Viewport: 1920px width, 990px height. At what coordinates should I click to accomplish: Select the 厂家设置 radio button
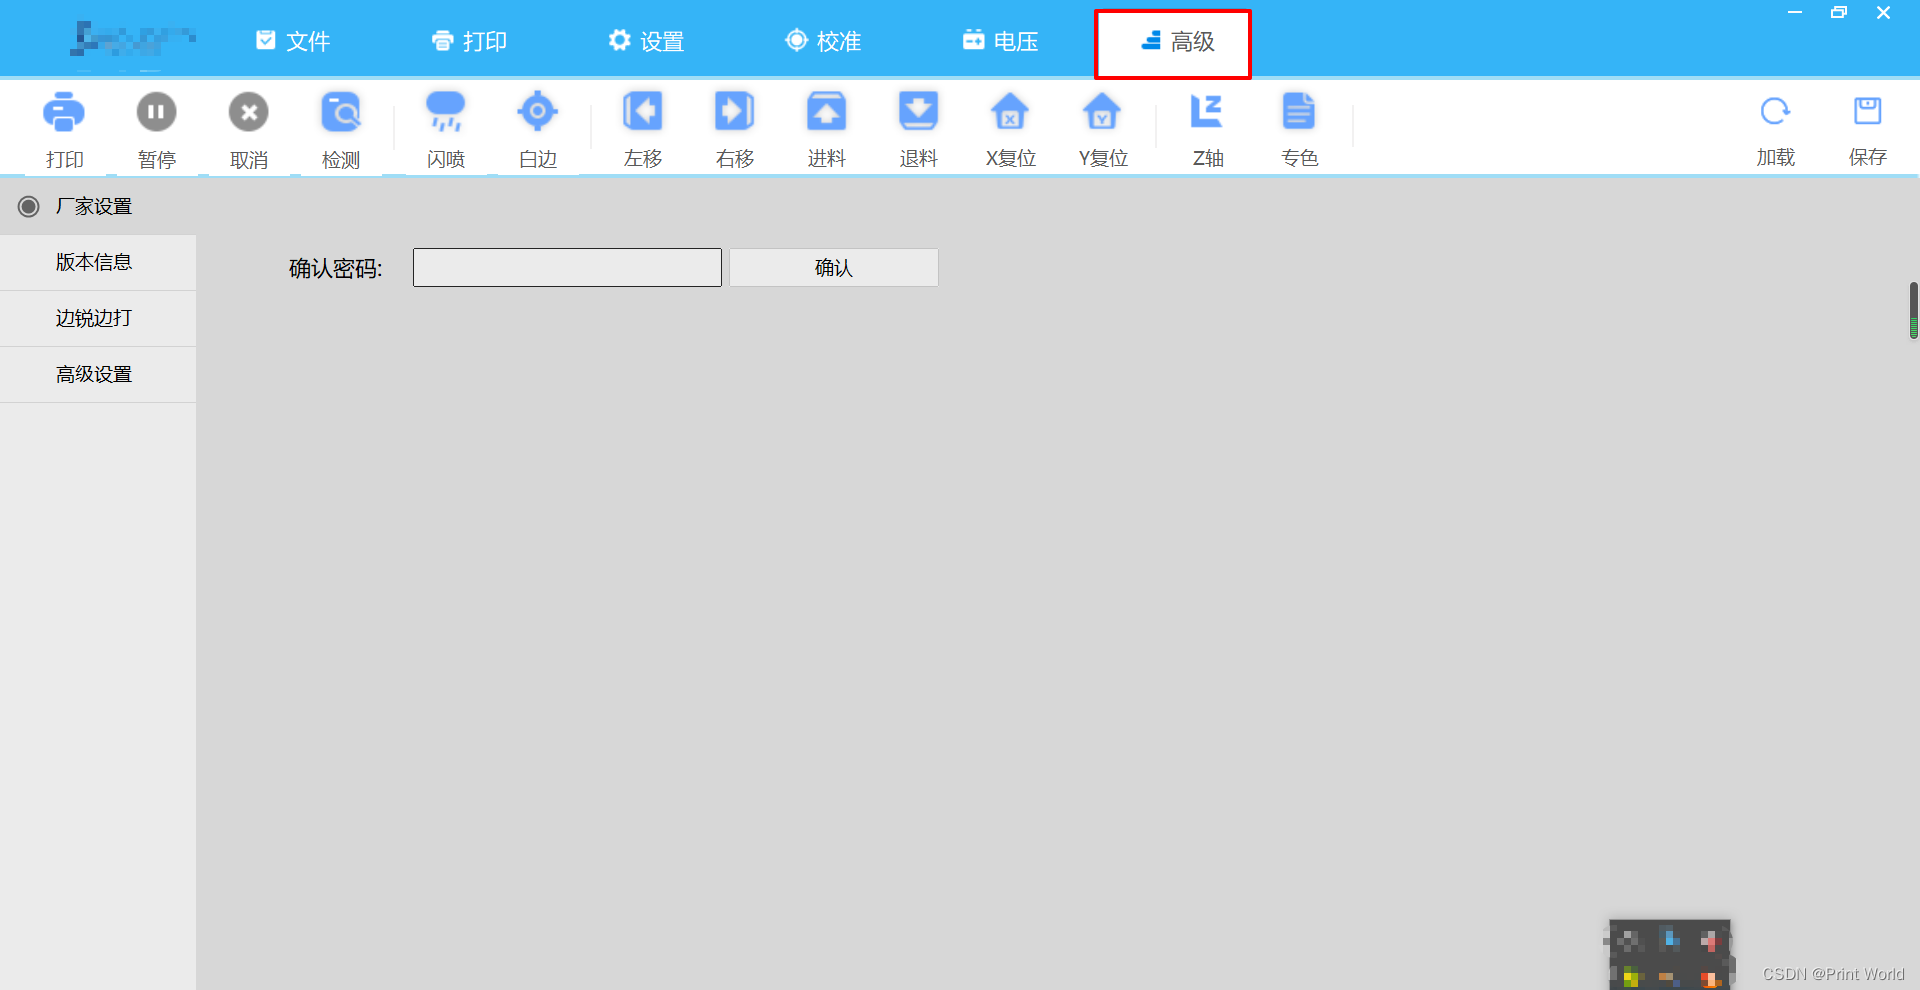(28, 206)
